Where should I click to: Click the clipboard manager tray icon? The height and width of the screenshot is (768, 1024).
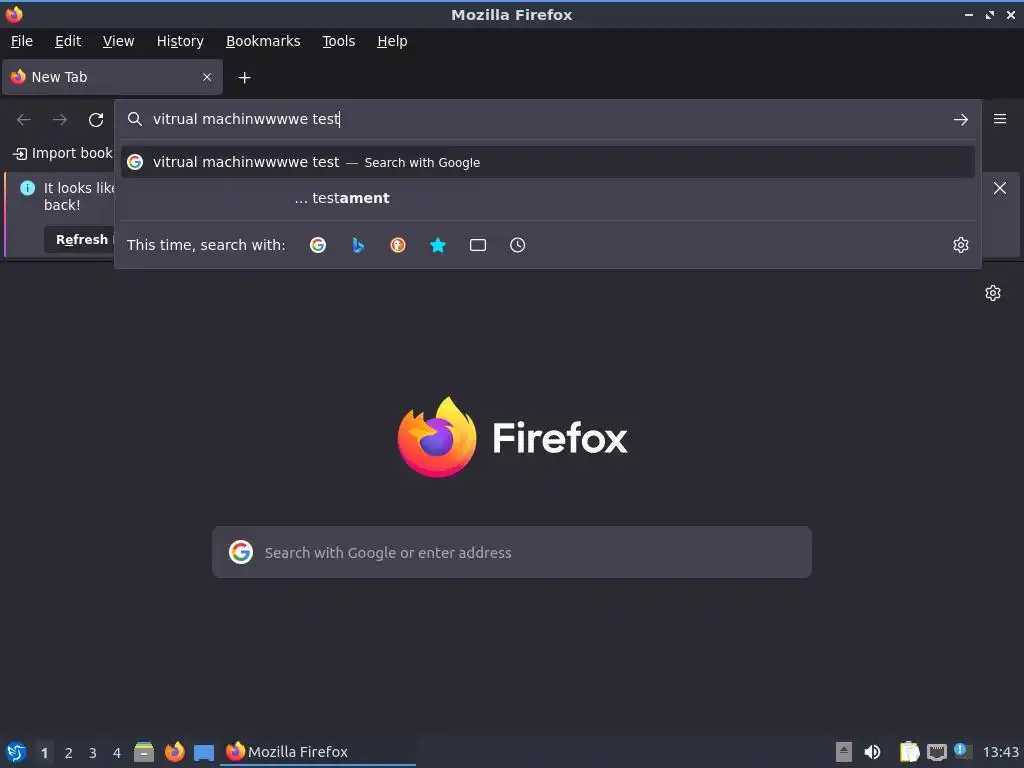click(x=909, y=752)
